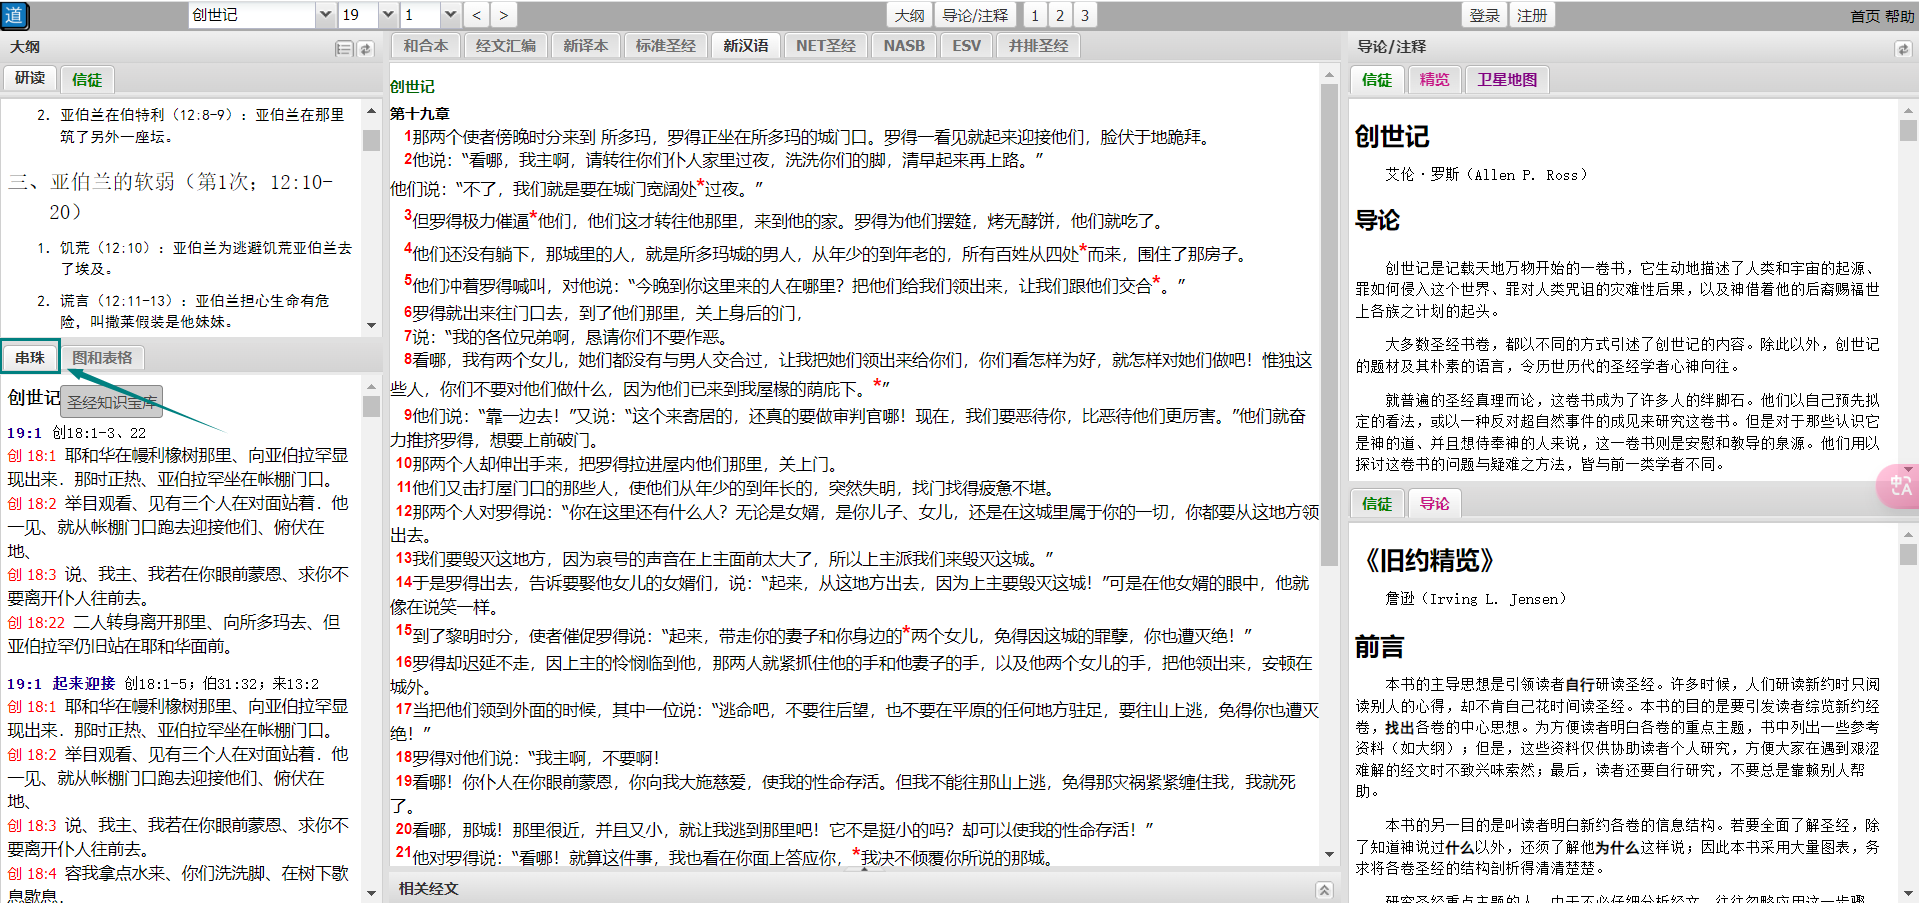Click the refresh icon in 大纲 panel header
1919x903 pixels.
366,48
